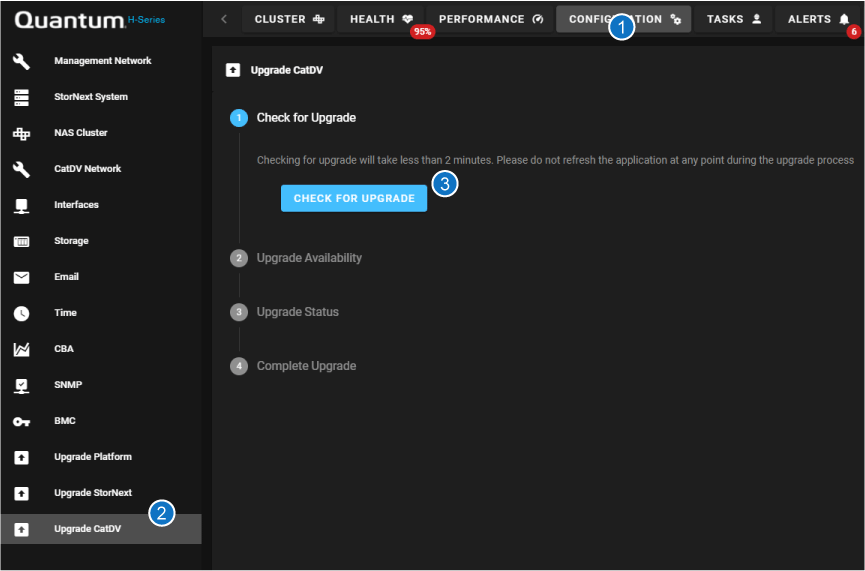
Task: Click the Management Network wrench icon
Action: coord(22,61)
